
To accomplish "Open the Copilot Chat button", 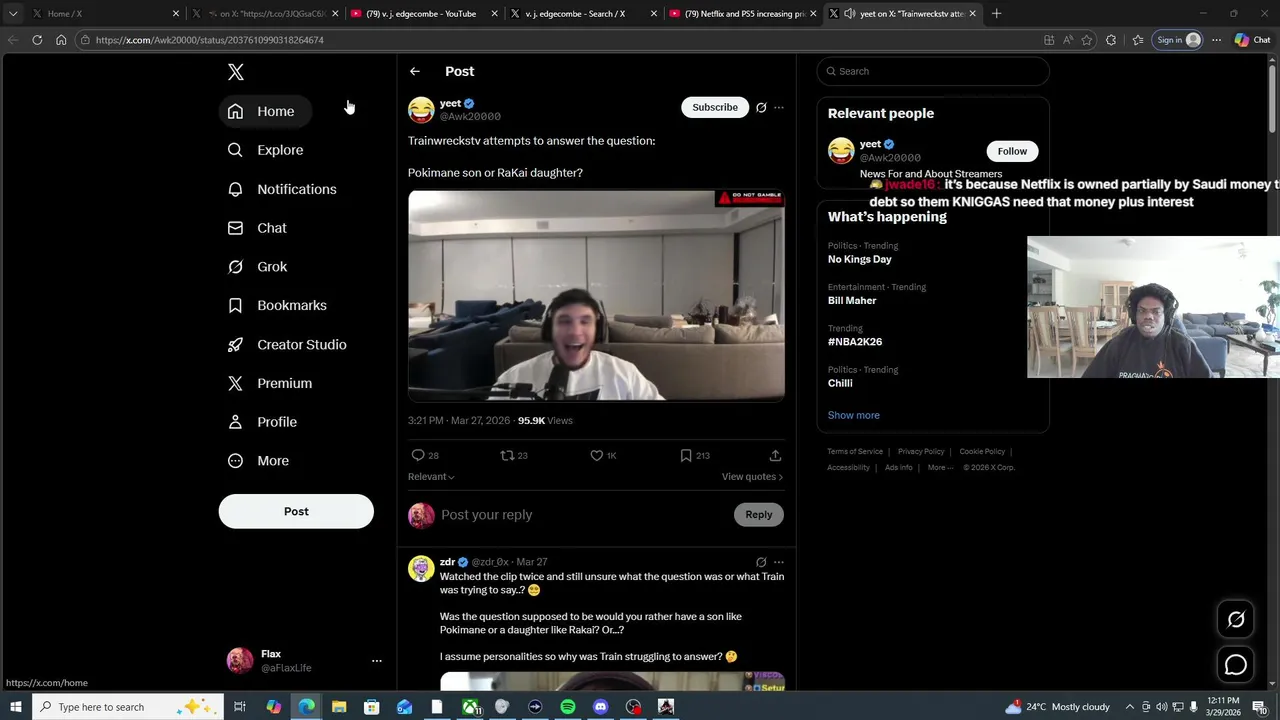I will pos(1253,40).
